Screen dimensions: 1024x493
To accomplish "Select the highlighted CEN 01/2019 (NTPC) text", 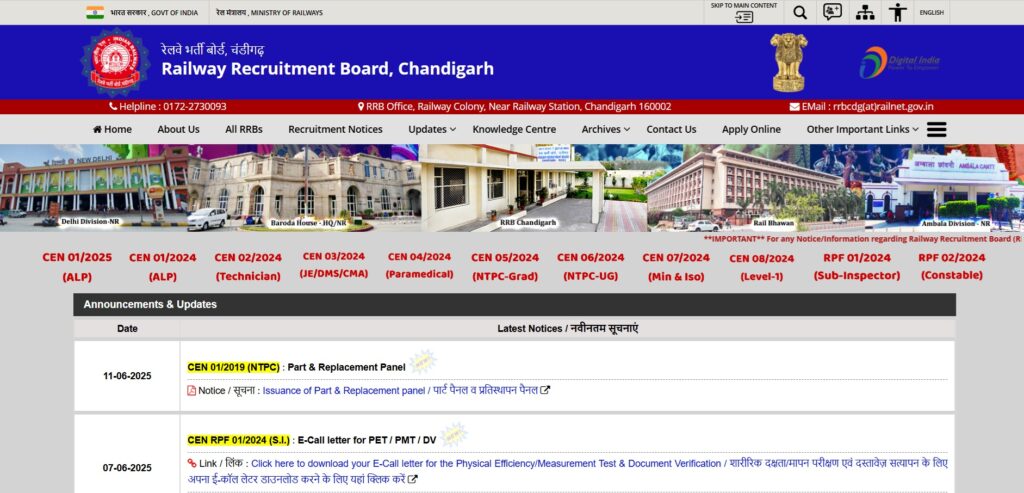I will [x=233, y=367].
